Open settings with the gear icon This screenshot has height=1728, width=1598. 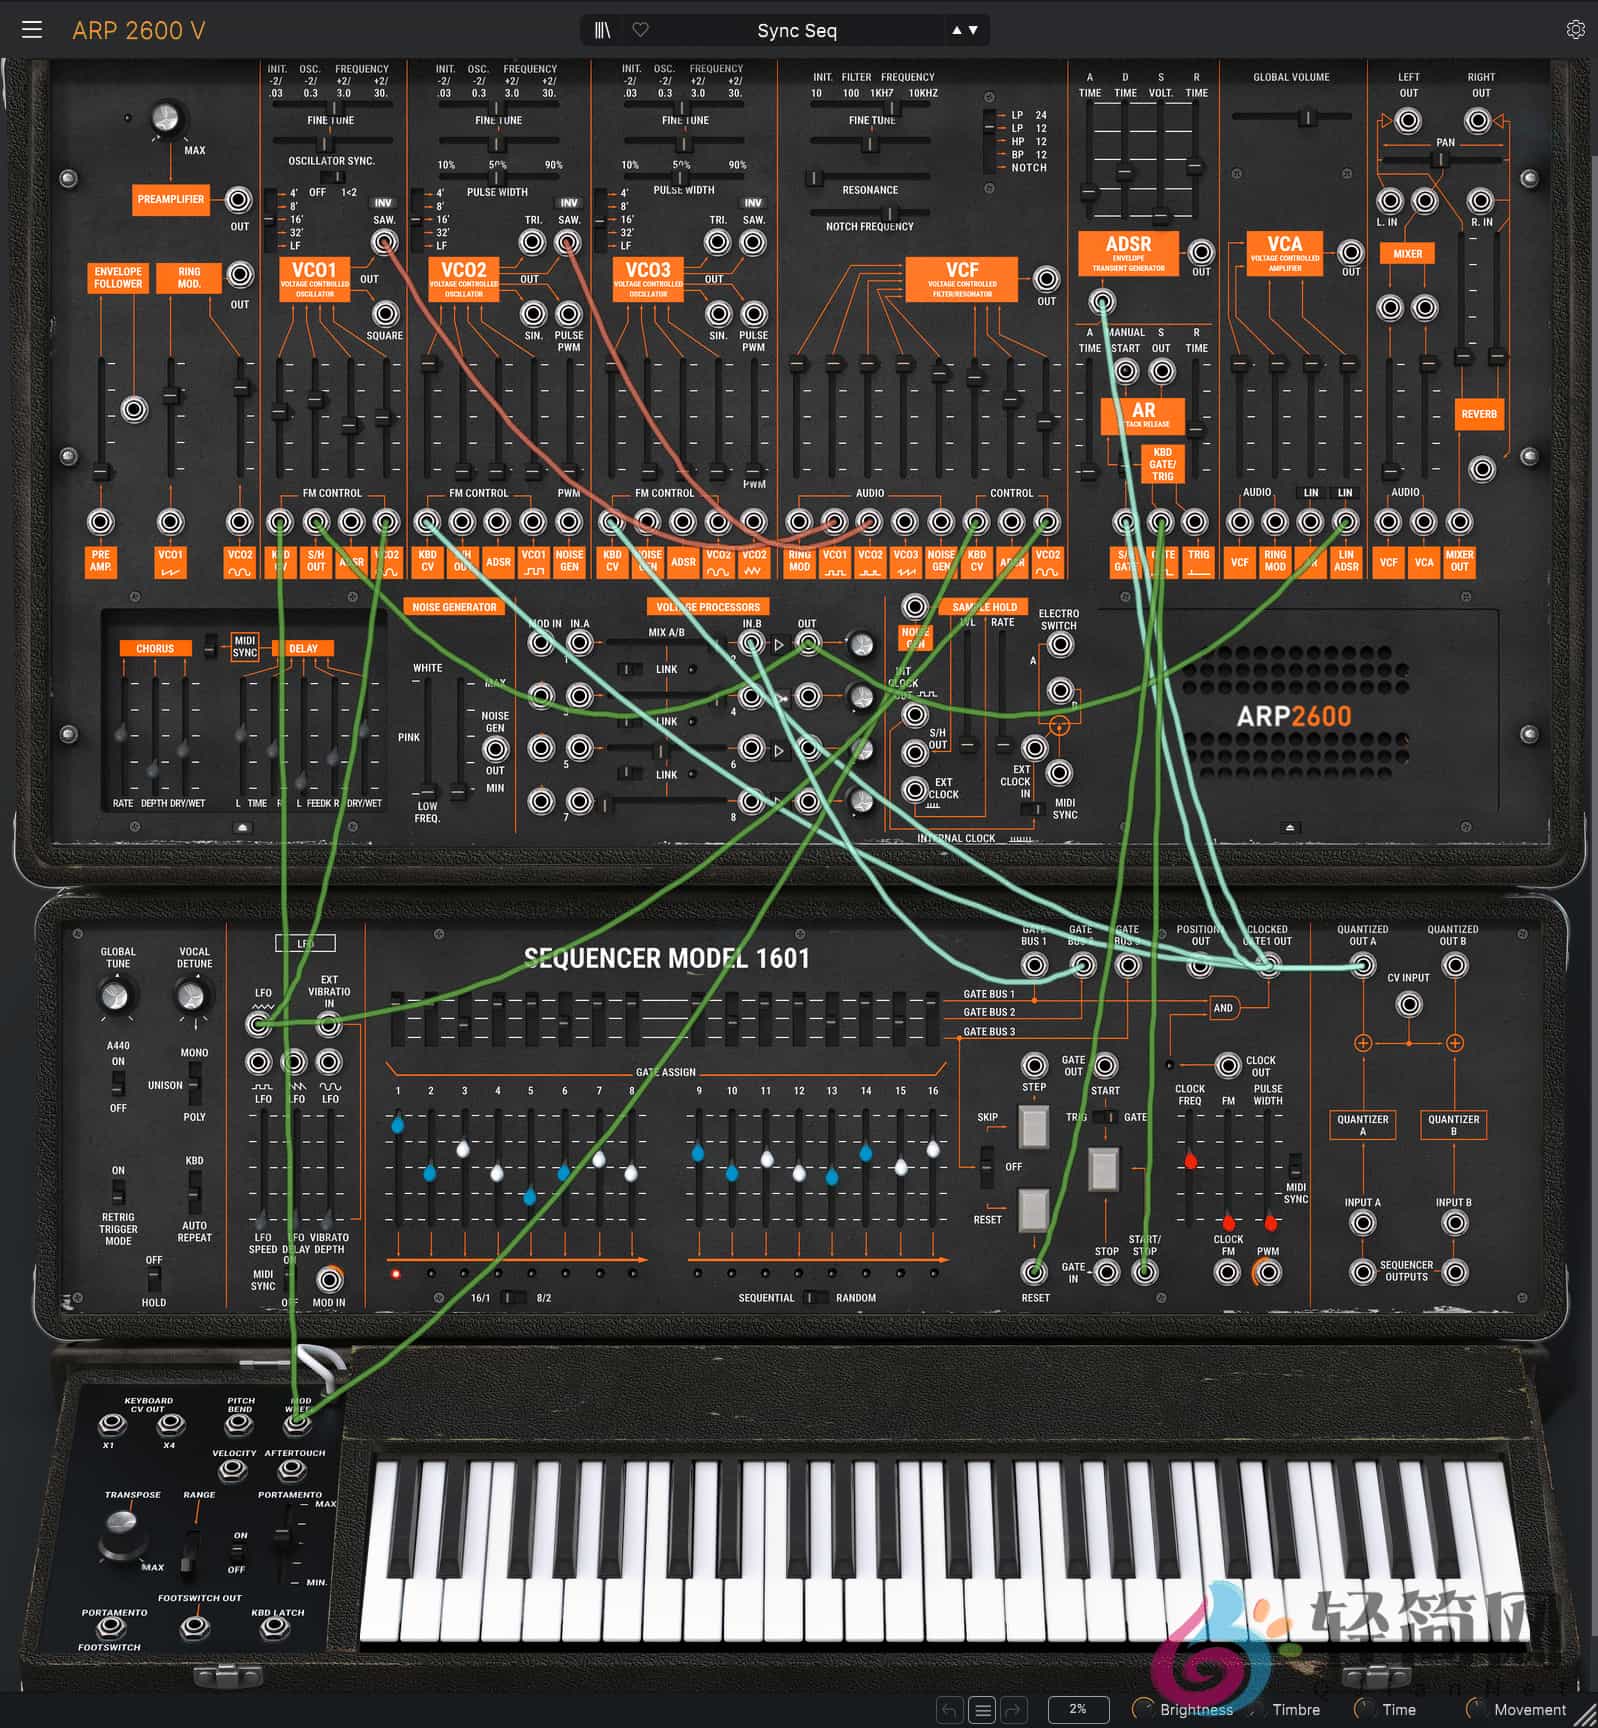coord(1576,30)
